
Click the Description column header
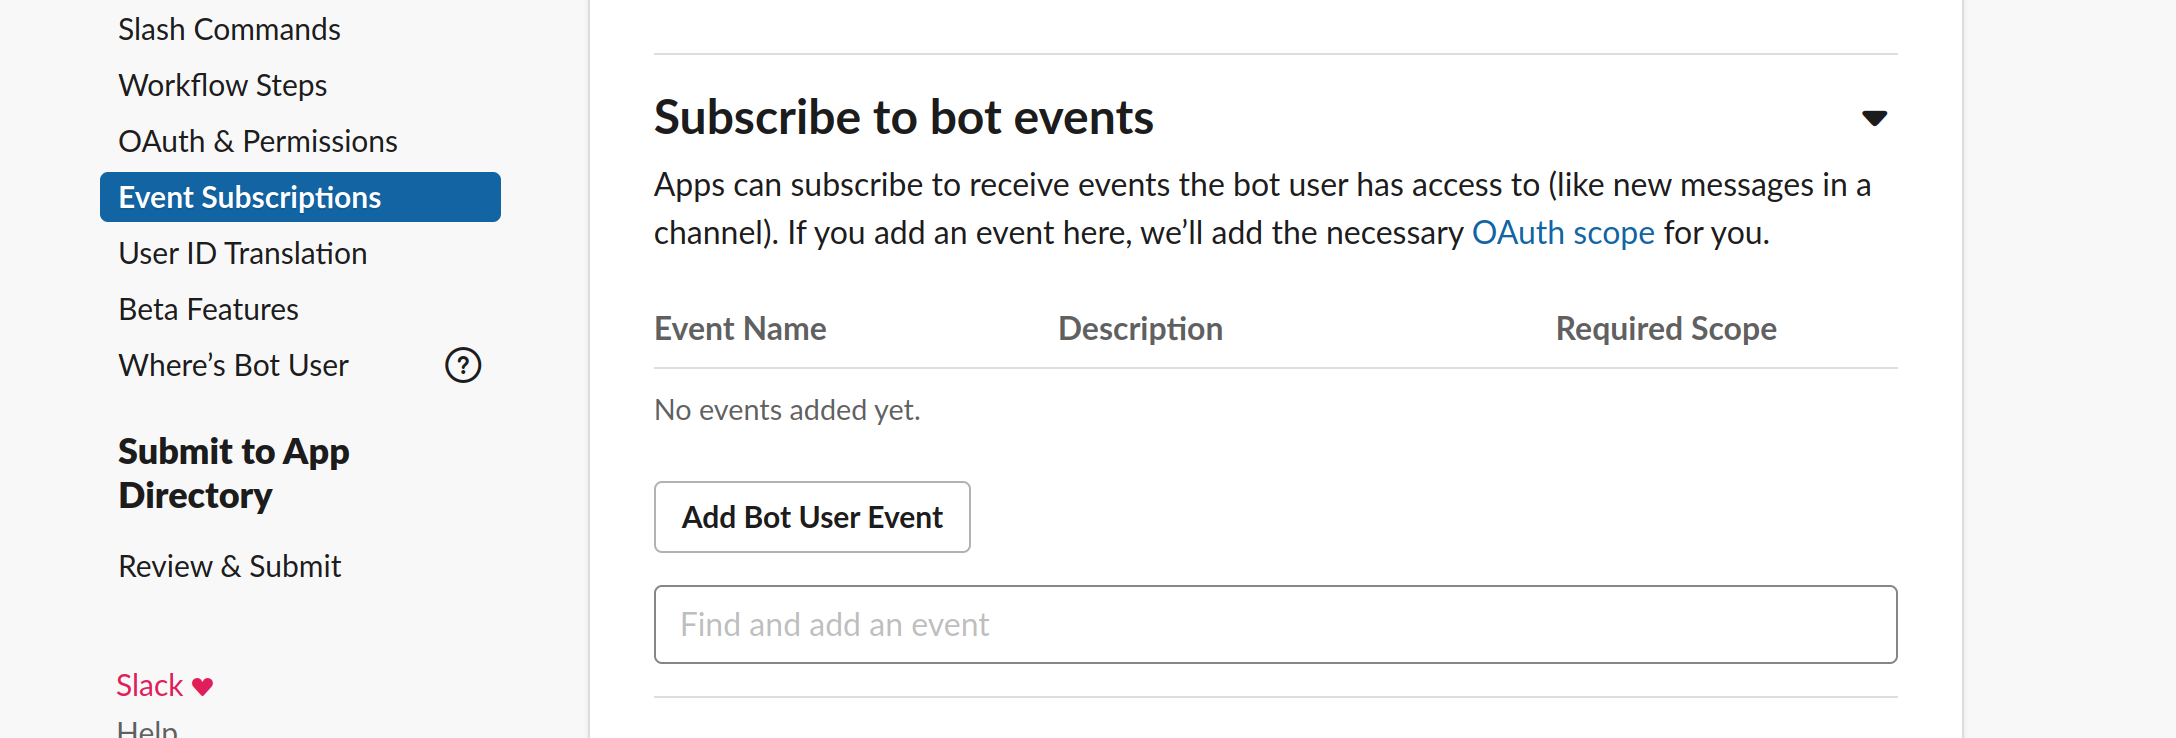[1140, 329]
